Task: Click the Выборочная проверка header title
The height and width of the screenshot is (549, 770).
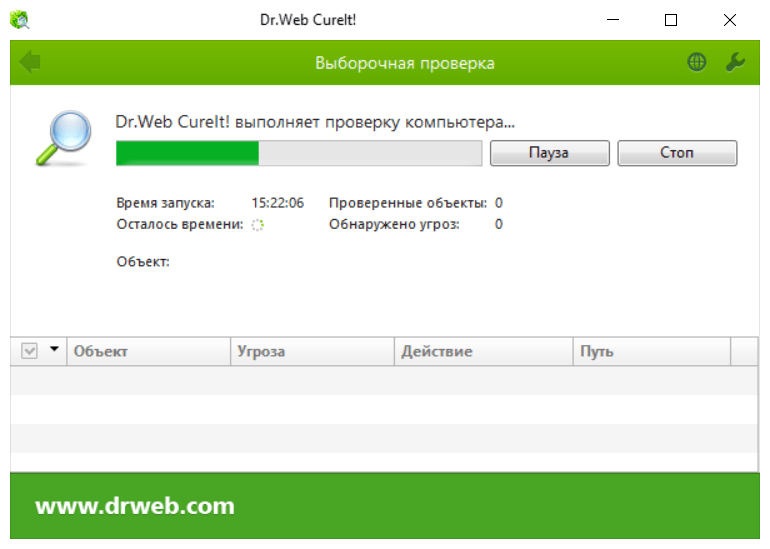Action: [x=405, y=63]
